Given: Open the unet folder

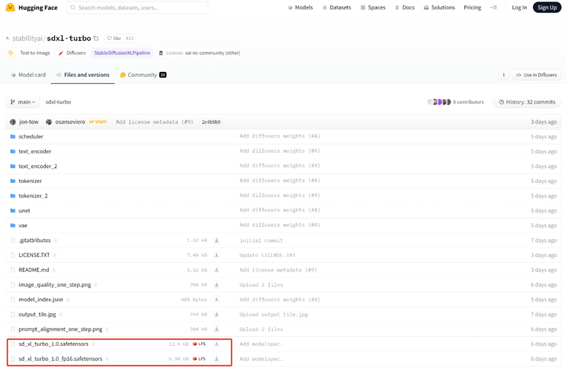Looking at the screenshot, I should tap(24, 210).
